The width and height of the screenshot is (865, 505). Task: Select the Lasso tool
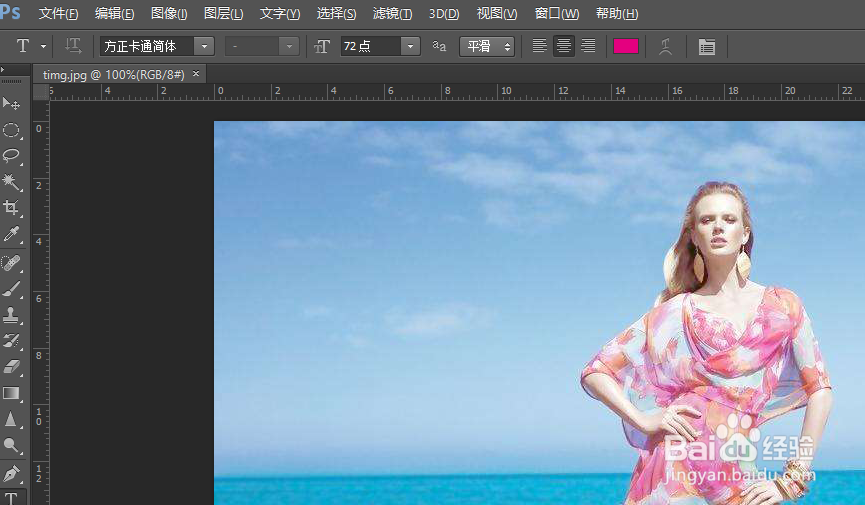coord(11,156)
